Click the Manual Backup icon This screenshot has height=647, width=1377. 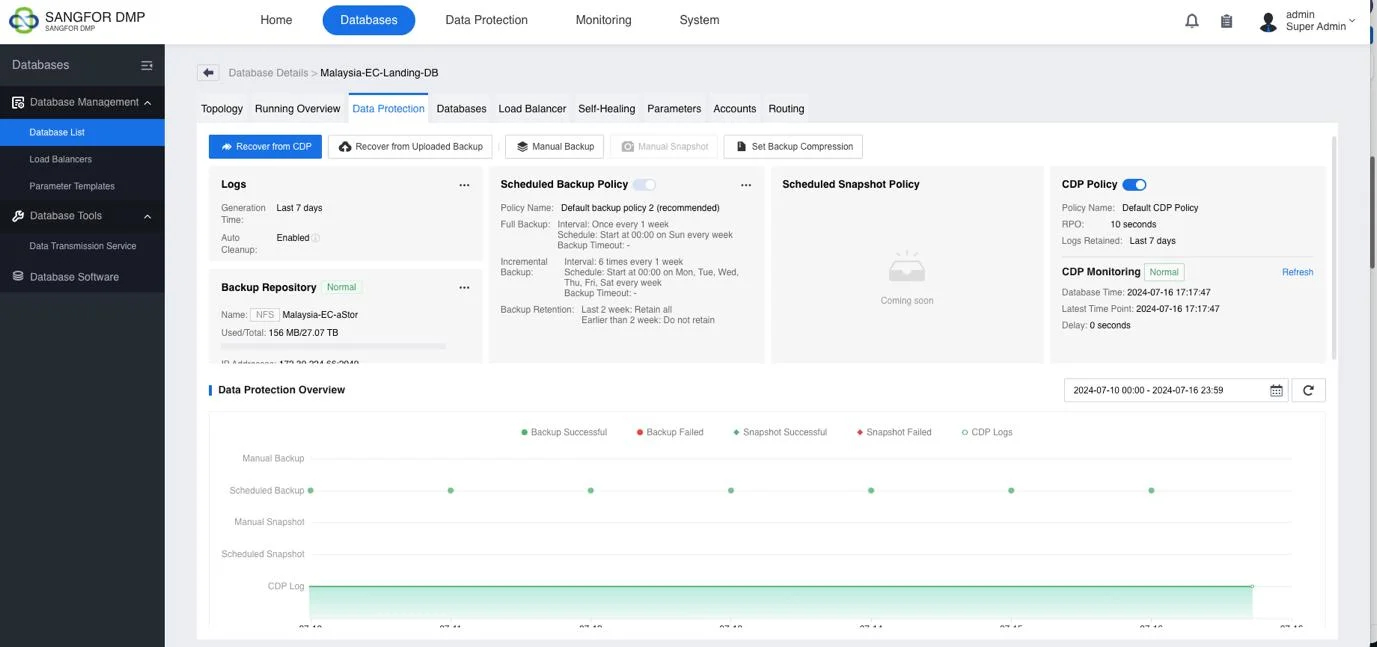pos(523,146)
